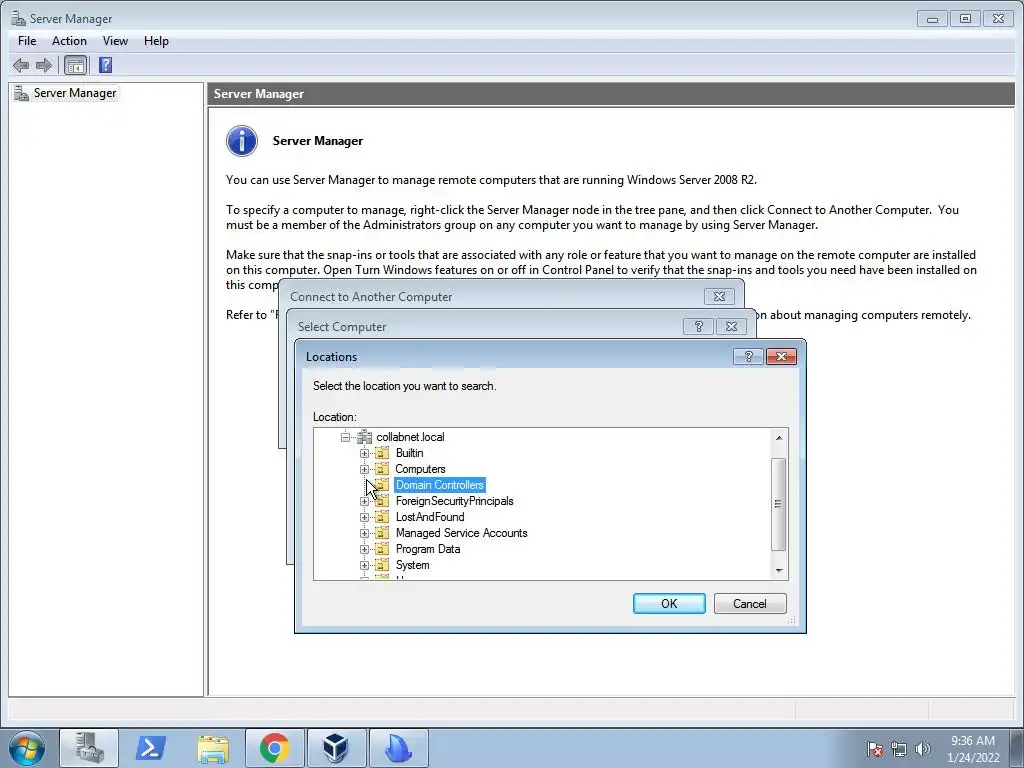
Task: Select the Server Manager node in tree pane
Action: click(74, 93)
